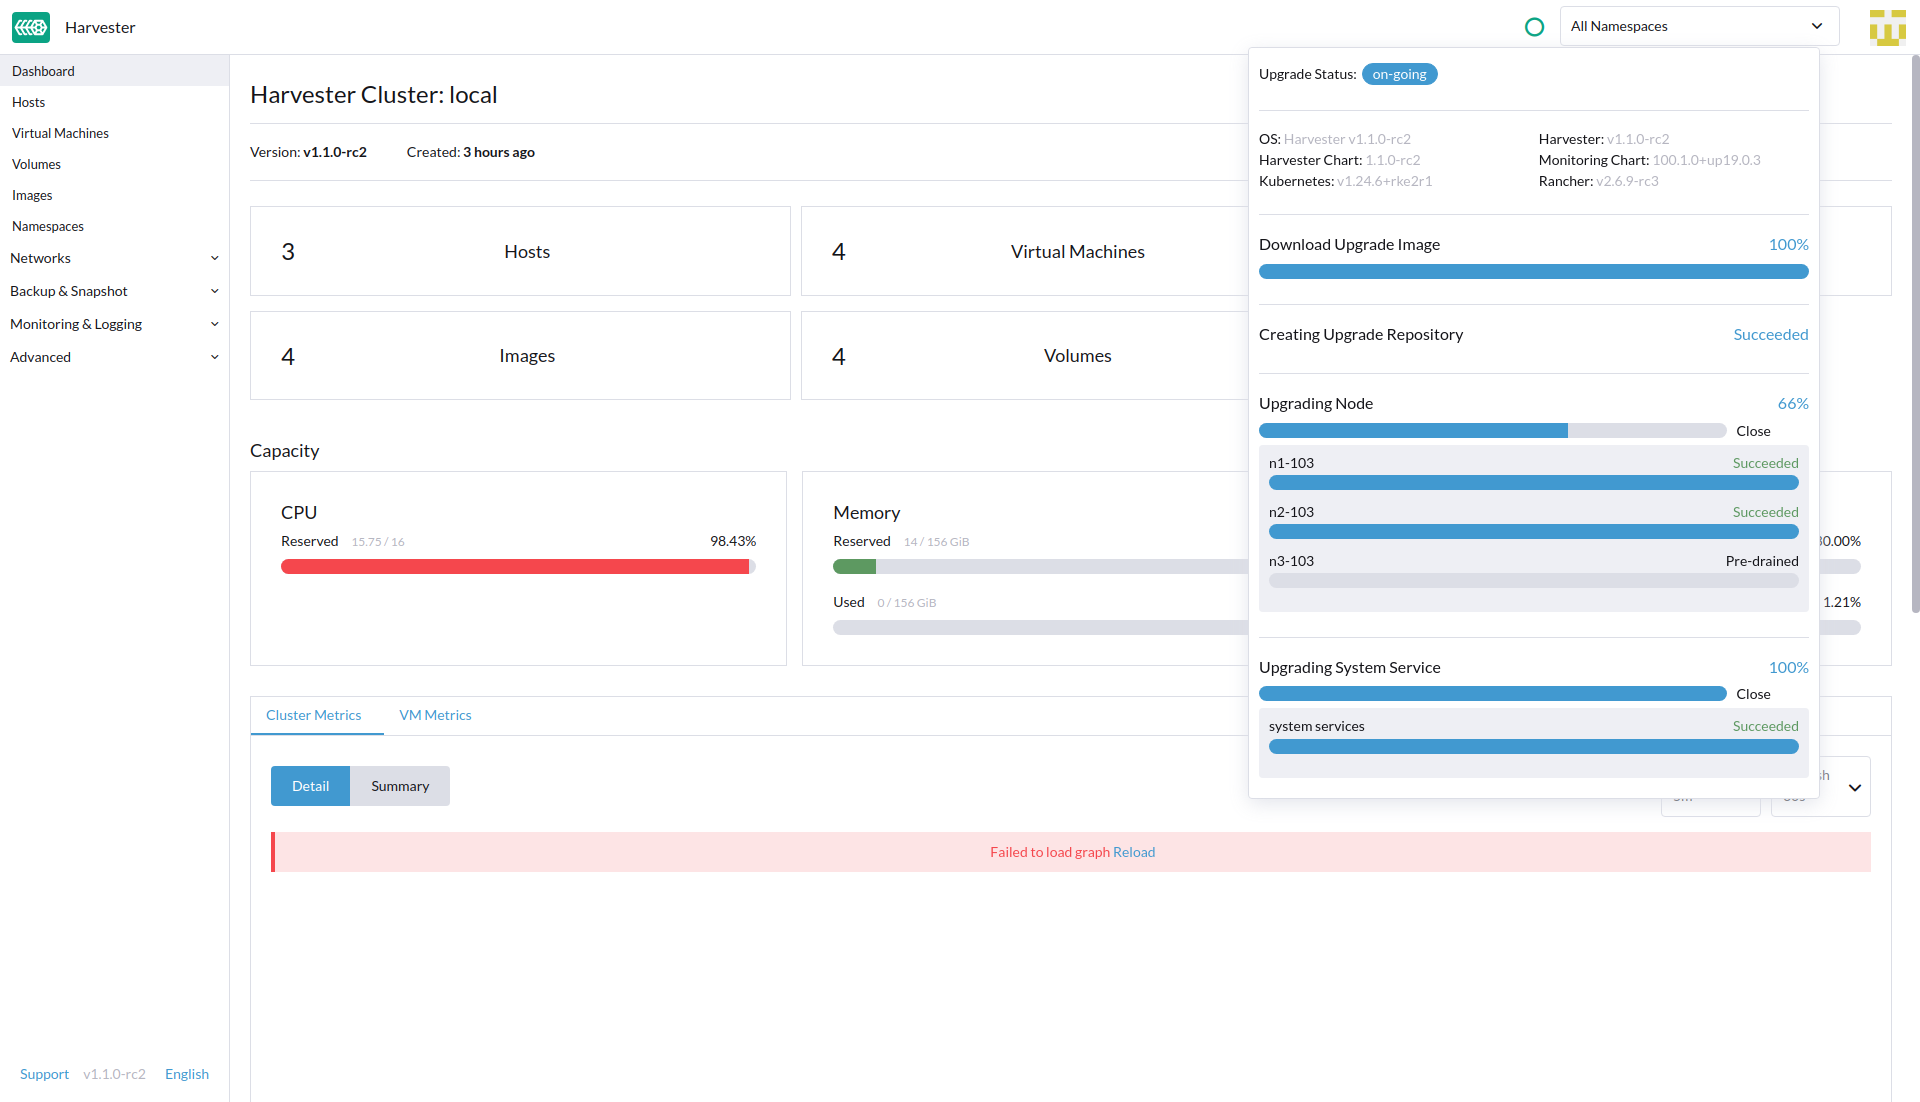Close the Upgrading Node details
Screen dimensions: 1920x1102
(1753, 431)
